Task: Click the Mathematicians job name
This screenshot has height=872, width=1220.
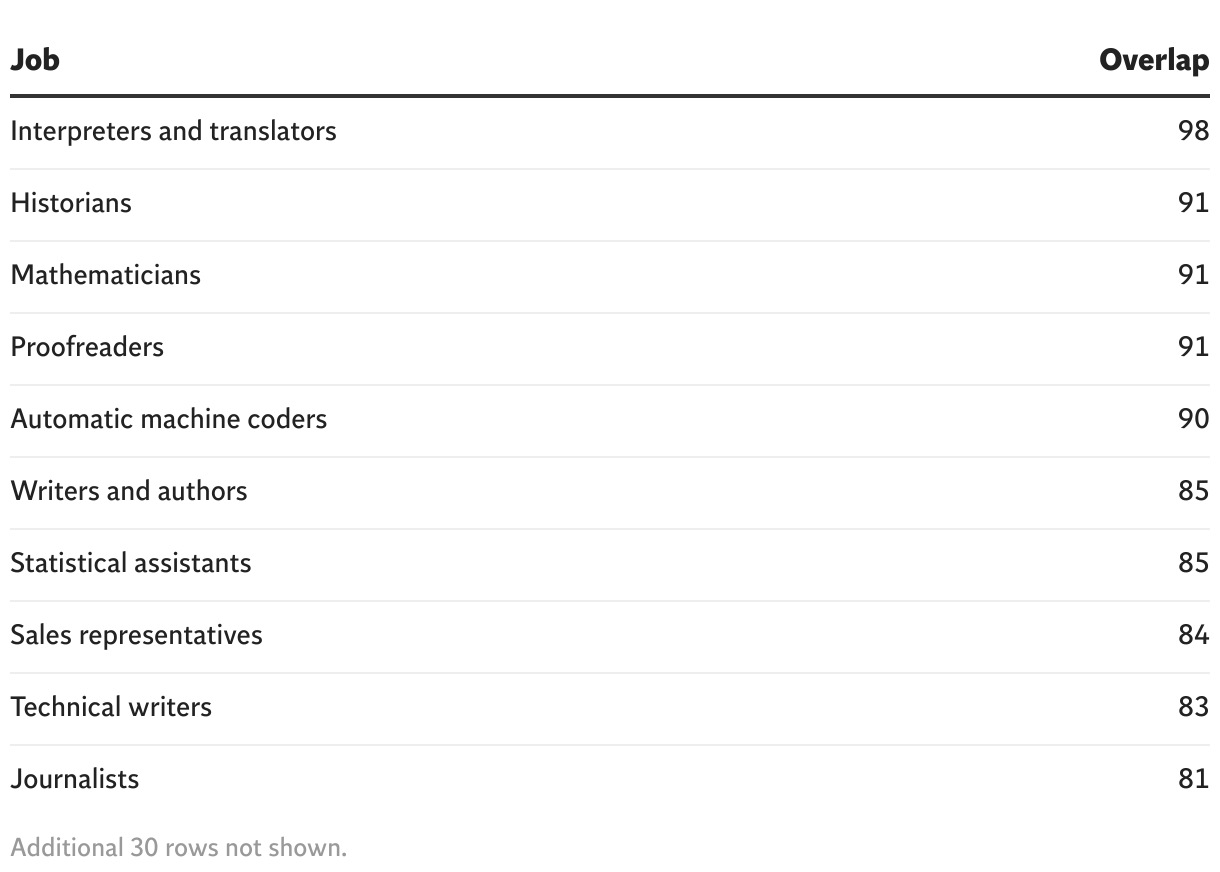Action: (105, 275)
